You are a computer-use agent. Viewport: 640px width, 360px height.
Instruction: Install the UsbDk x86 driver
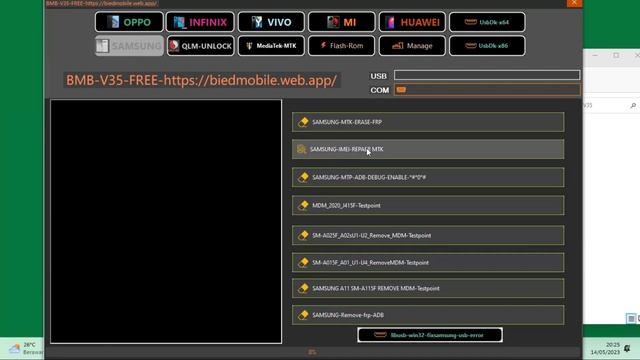487,46
